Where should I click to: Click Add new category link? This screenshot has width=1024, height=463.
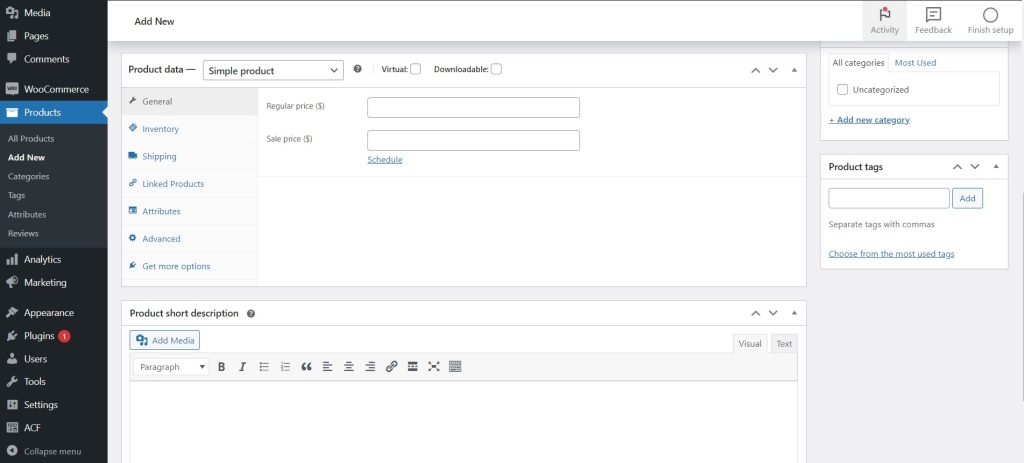coord(869,120)
